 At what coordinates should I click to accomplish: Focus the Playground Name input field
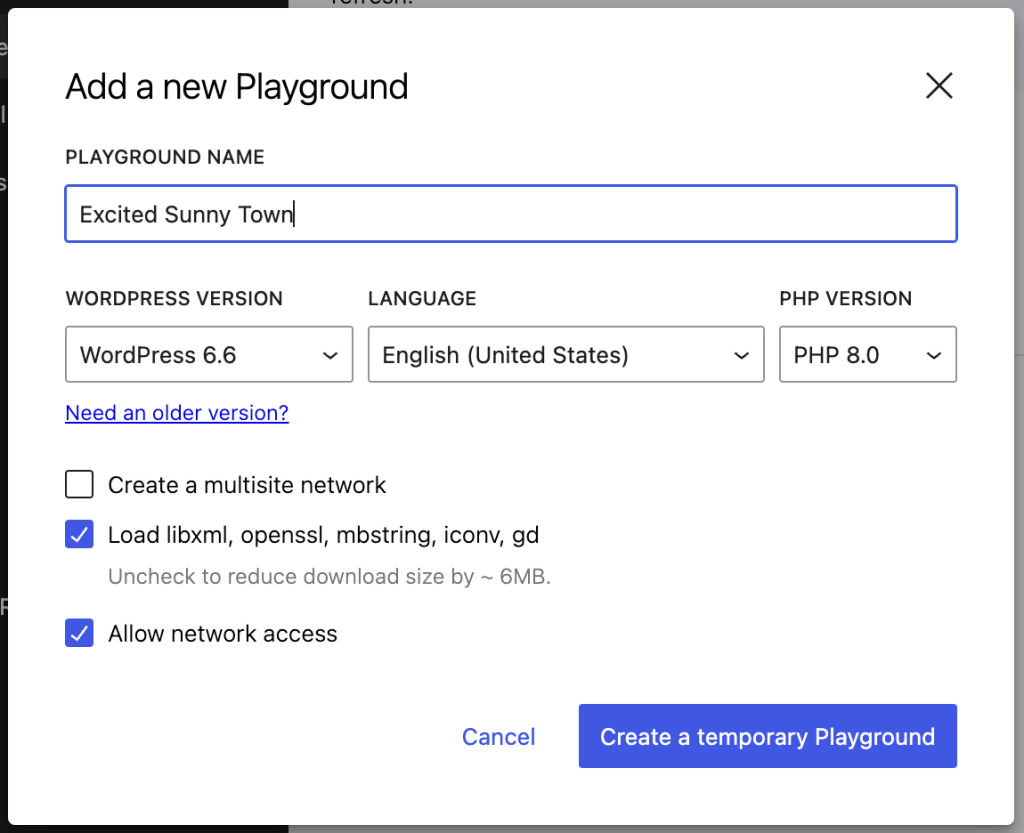click(511, 213)
